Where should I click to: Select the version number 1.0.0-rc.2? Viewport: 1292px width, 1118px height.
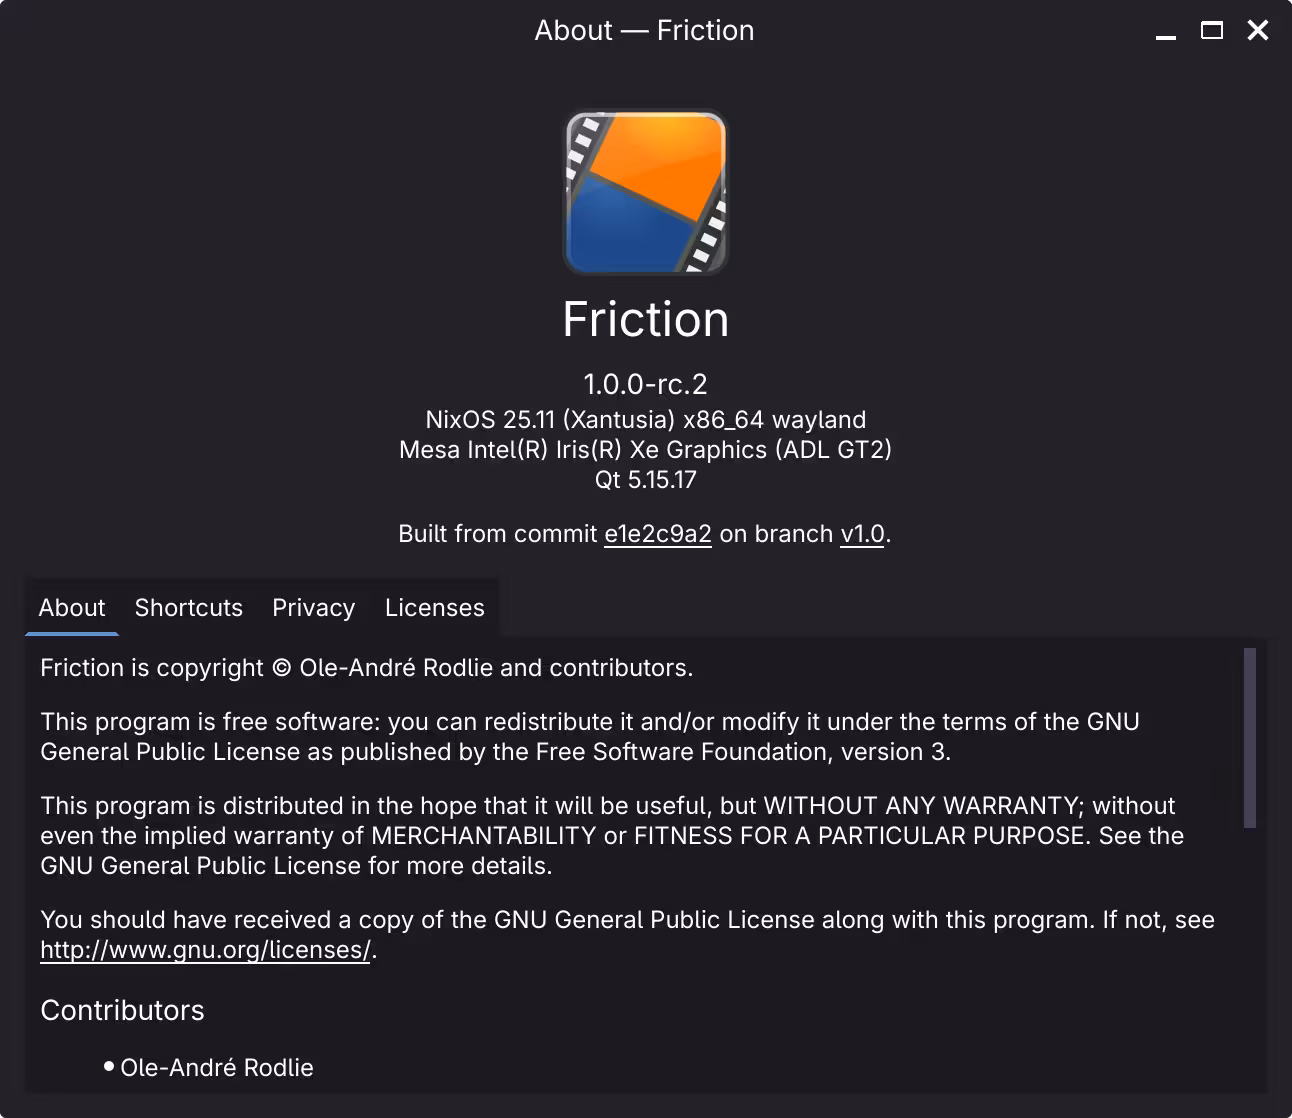(x=645, y=382)
